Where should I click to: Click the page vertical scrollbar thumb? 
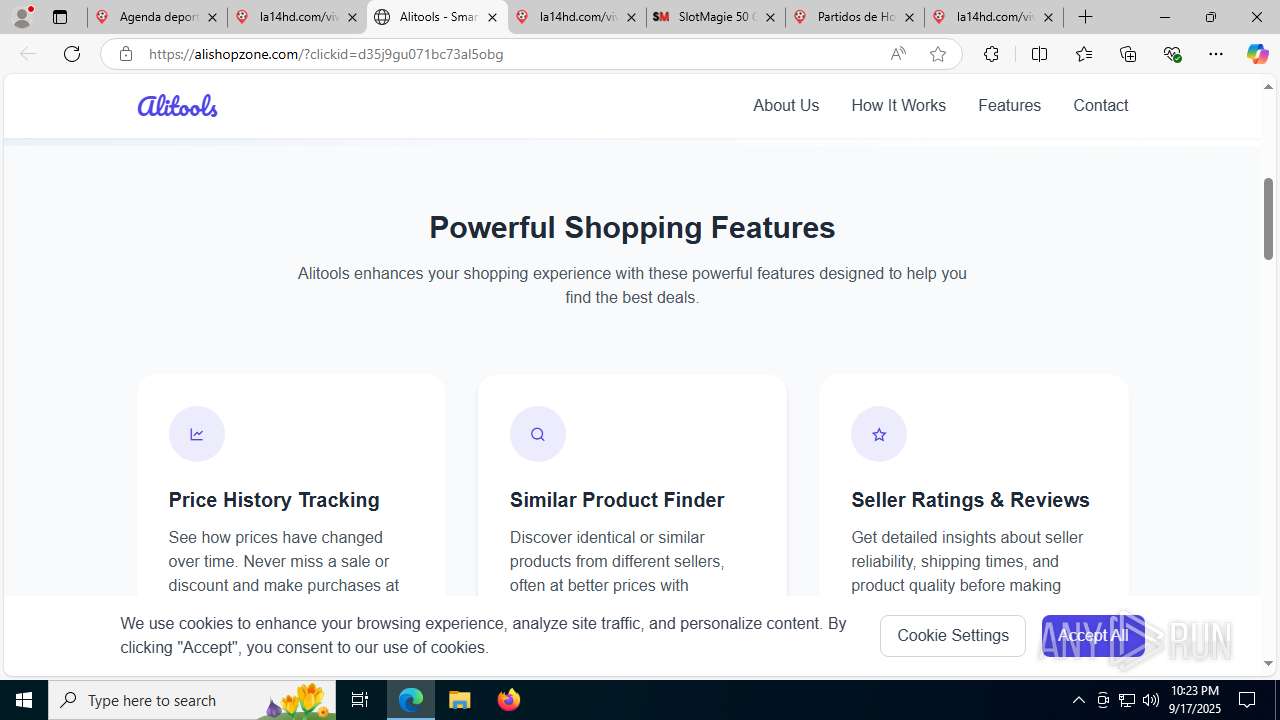[x=1268, y=219]
